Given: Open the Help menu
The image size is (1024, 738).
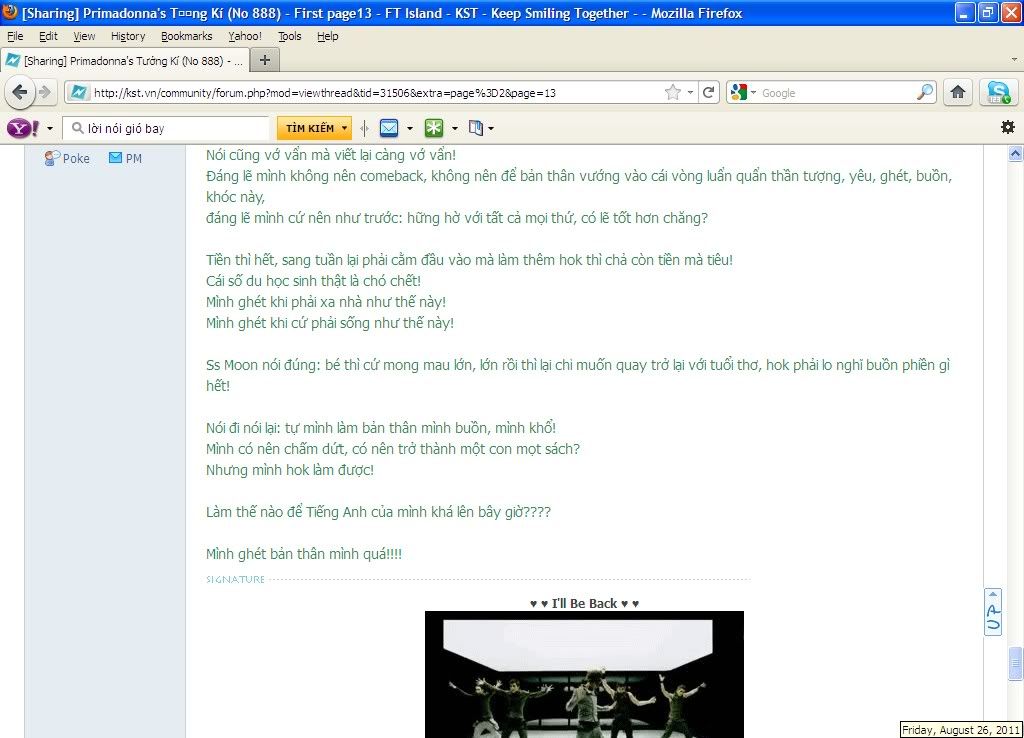Looking at the screenshot, I should 328,36.
